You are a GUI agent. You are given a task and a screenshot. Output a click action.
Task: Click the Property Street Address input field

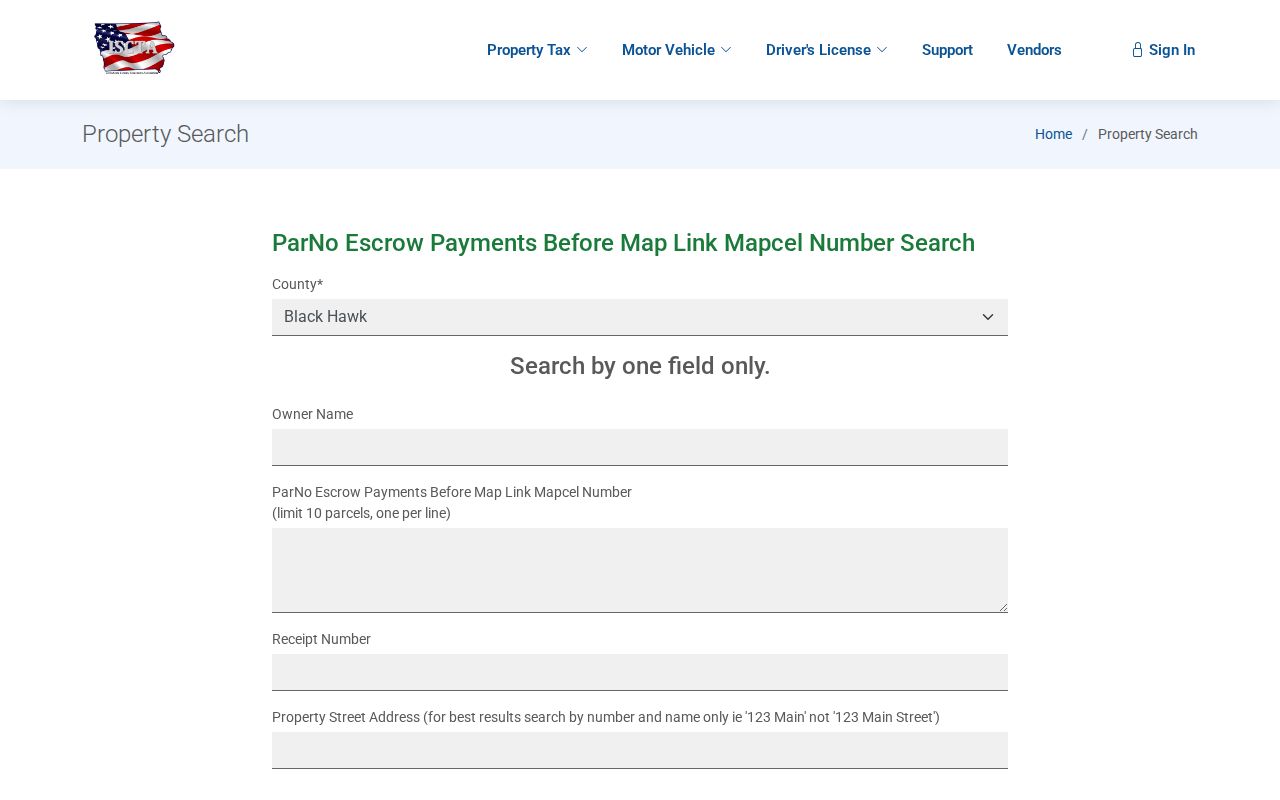[640, 750]
